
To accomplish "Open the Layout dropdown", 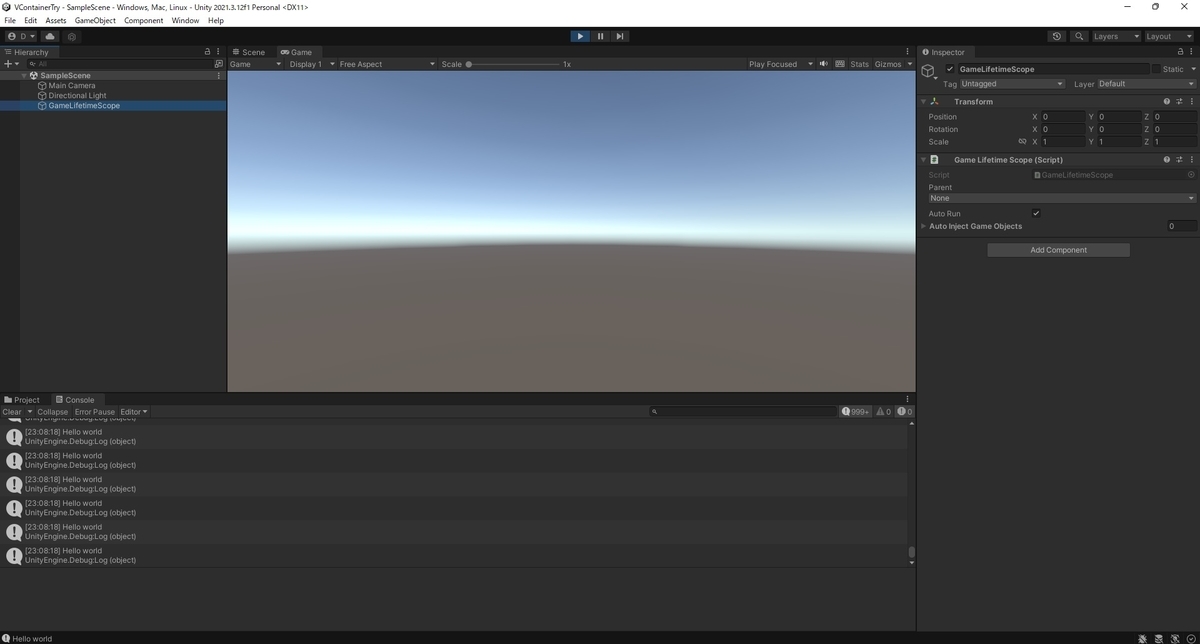I will pyautogui.click(x=1168, y=36).
